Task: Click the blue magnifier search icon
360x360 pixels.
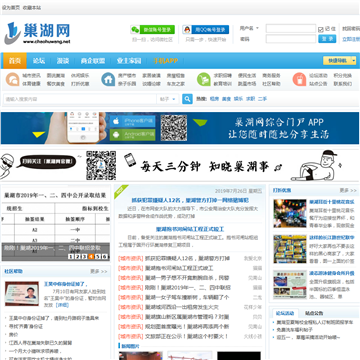Action: (187, 99)
